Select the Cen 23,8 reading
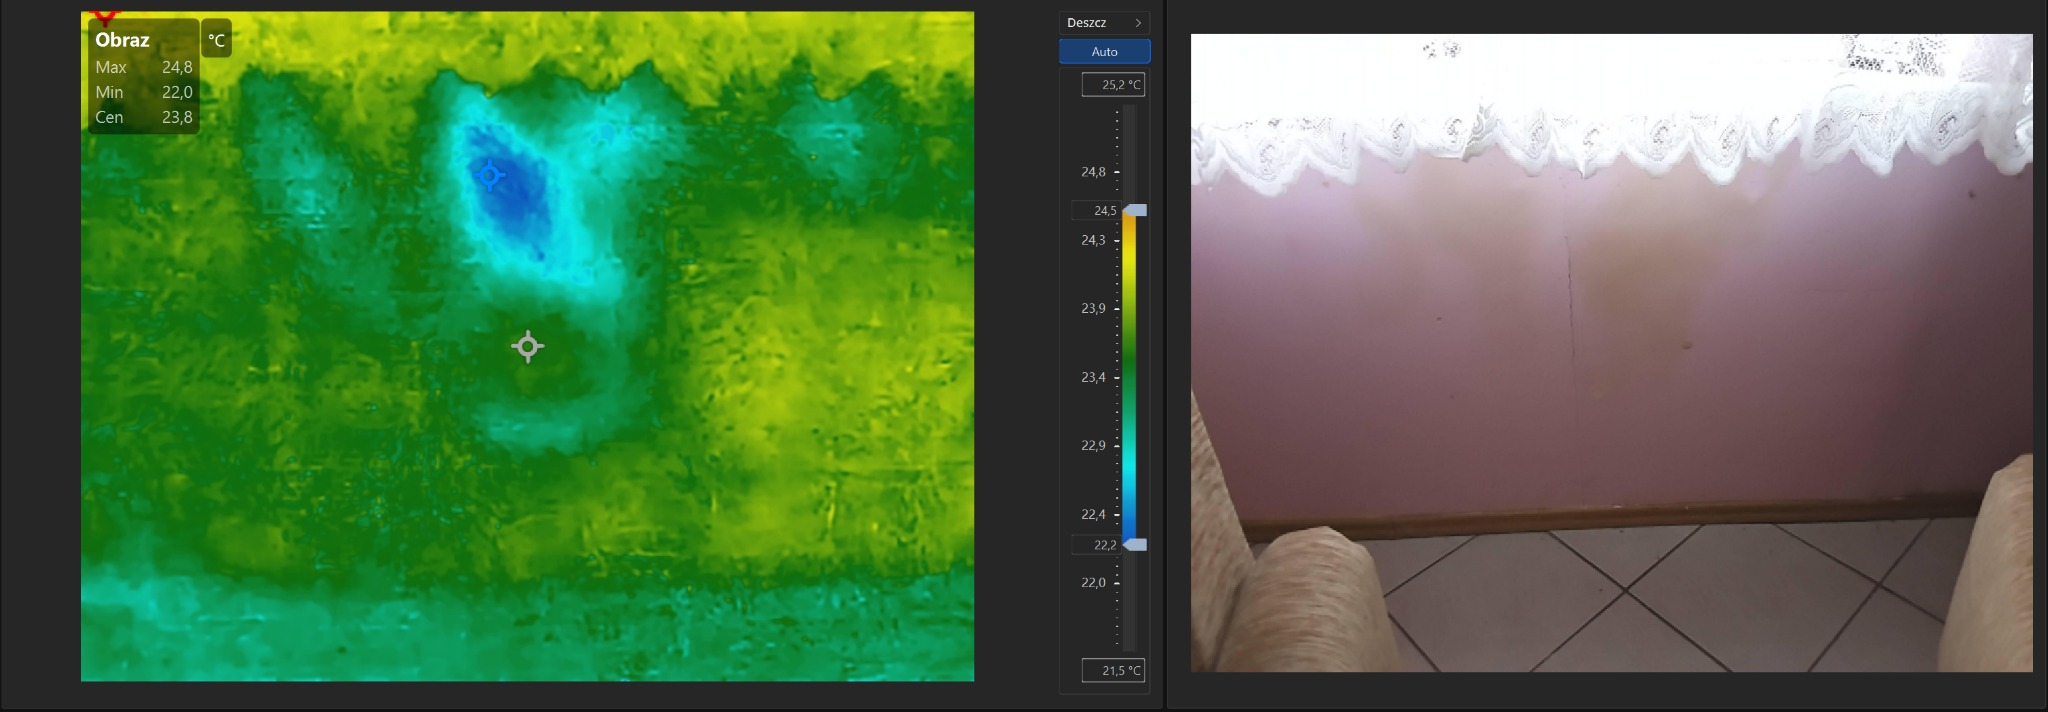The image size is (2048, 712). pyautogui.click(x=143, y=117)
